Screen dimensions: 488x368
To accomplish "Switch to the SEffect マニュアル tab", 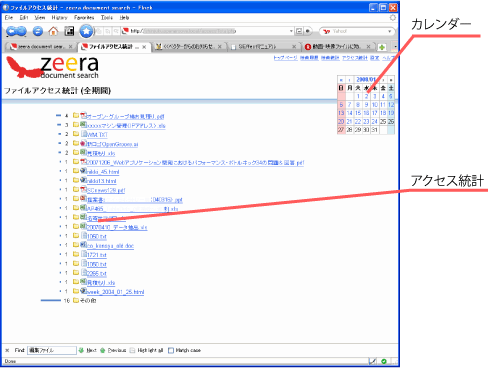I will 263,47.
